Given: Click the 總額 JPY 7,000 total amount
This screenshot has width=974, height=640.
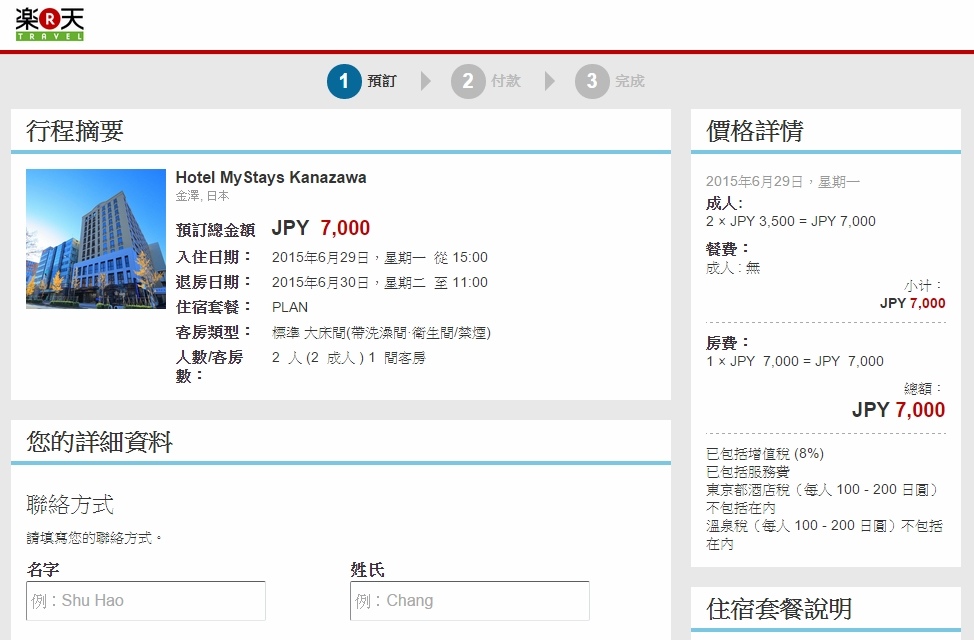Looking at the screenshot, I should coord(898,409).
